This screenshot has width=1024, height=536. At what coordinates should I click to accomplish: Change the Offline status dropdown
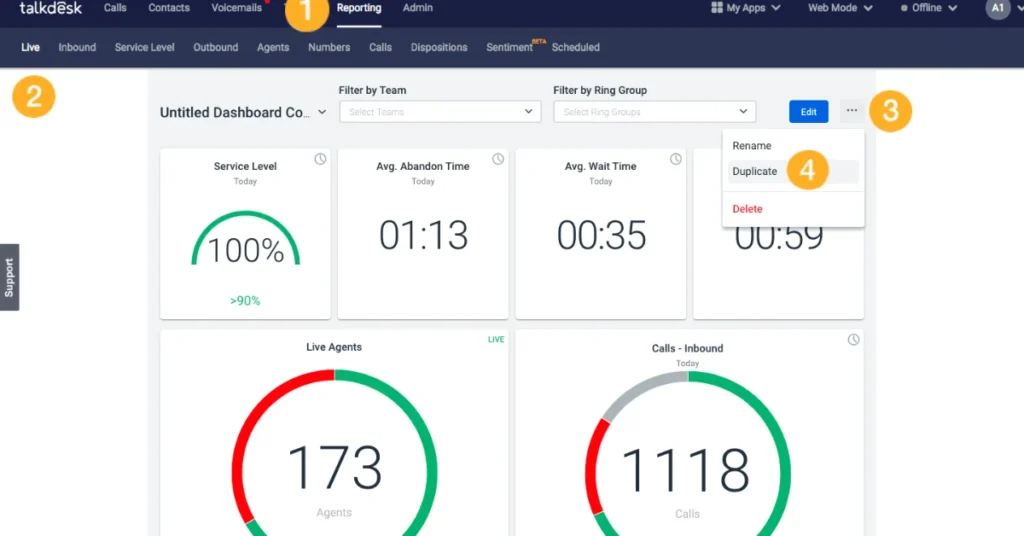[x=929, y=8]
